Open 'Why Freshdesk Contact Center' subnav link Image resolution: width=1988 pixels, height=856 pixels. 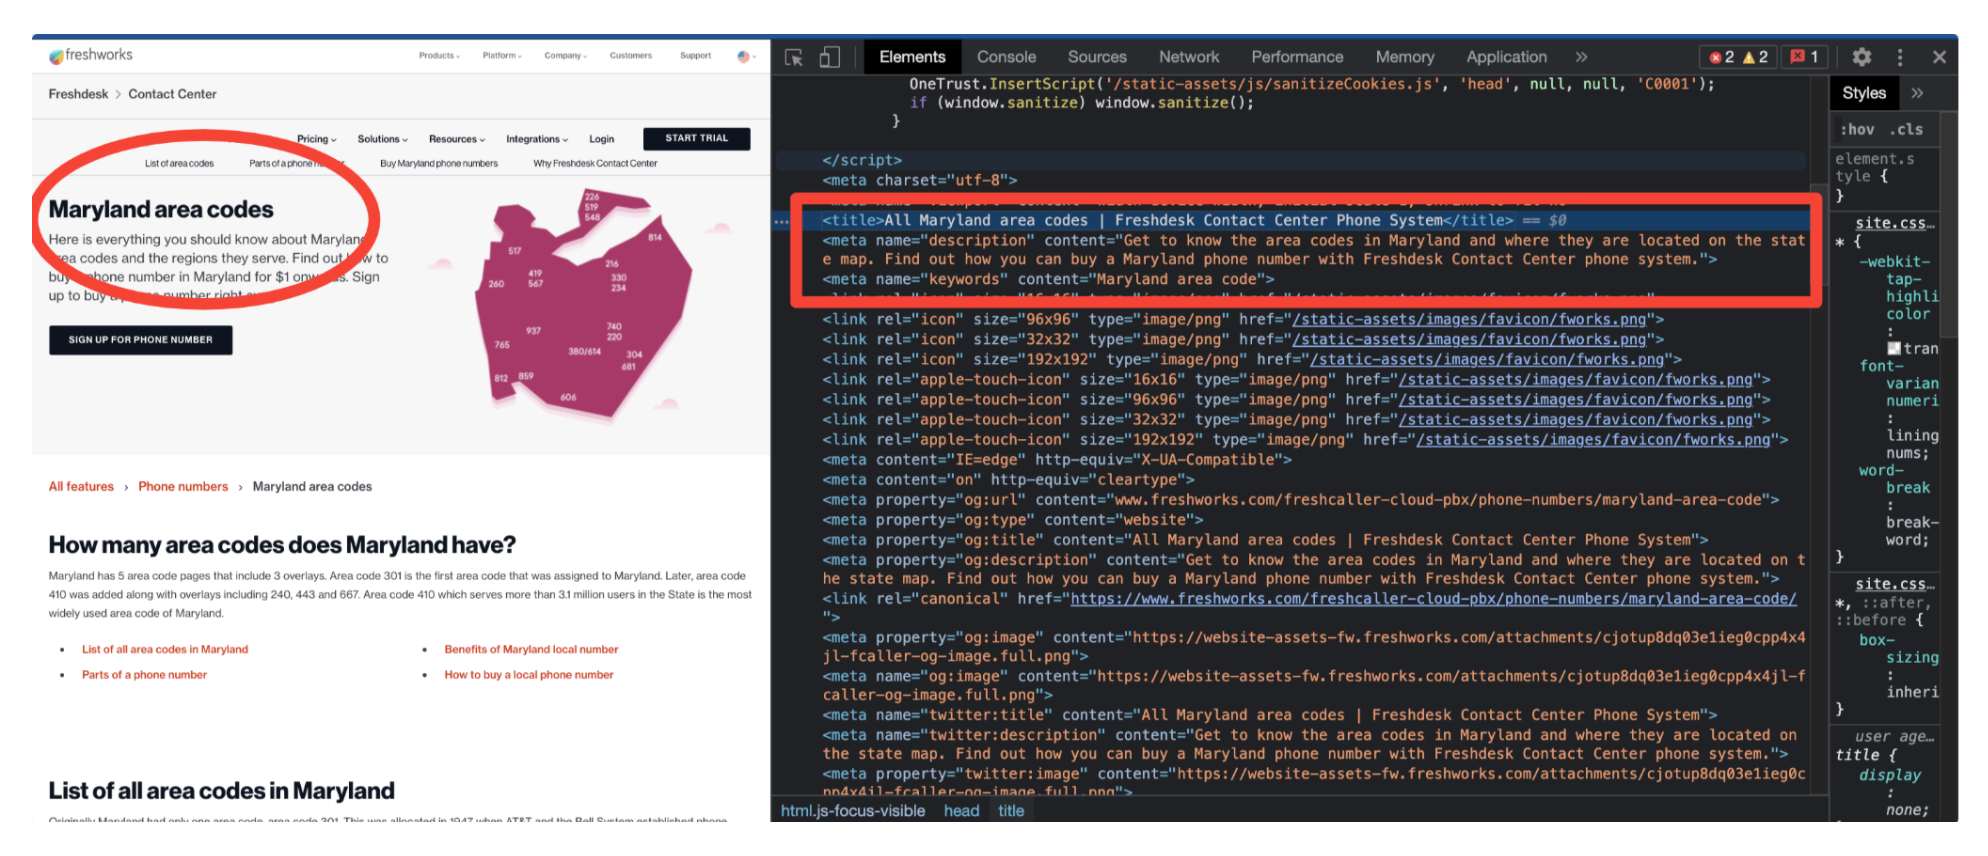595,164
